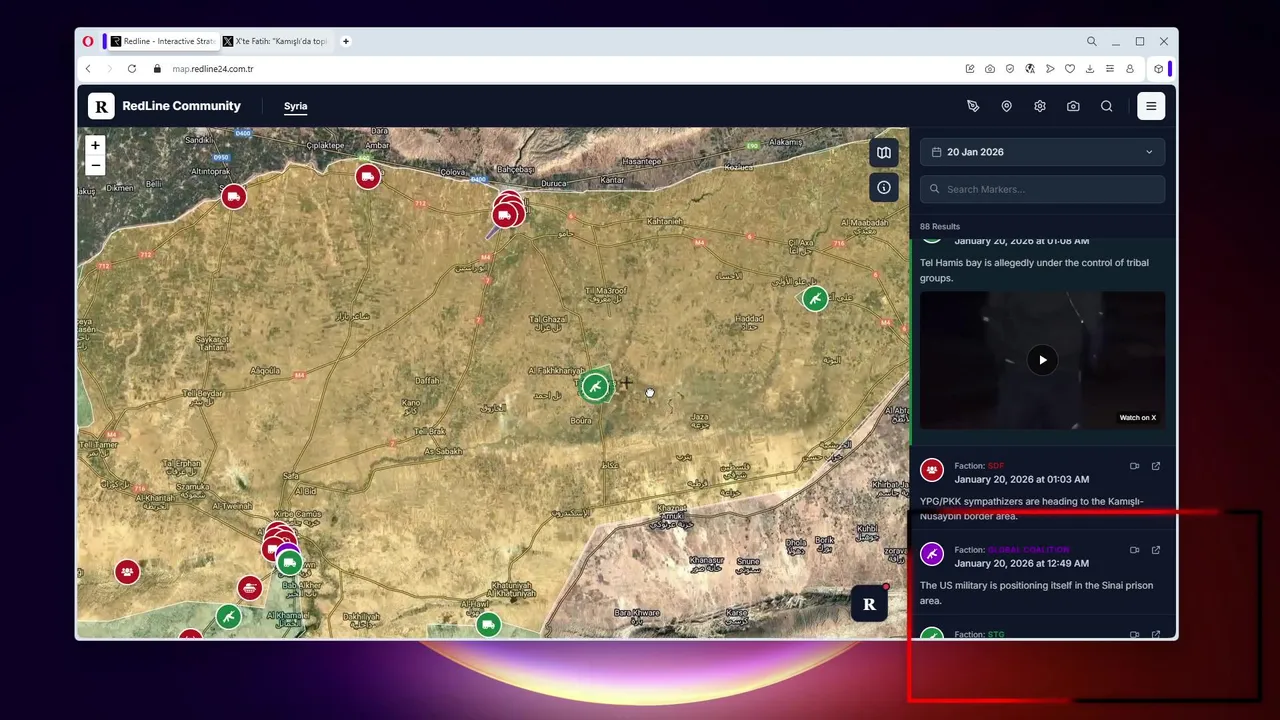Click the Opera menu icon
1280x720 pixels.
88,41
